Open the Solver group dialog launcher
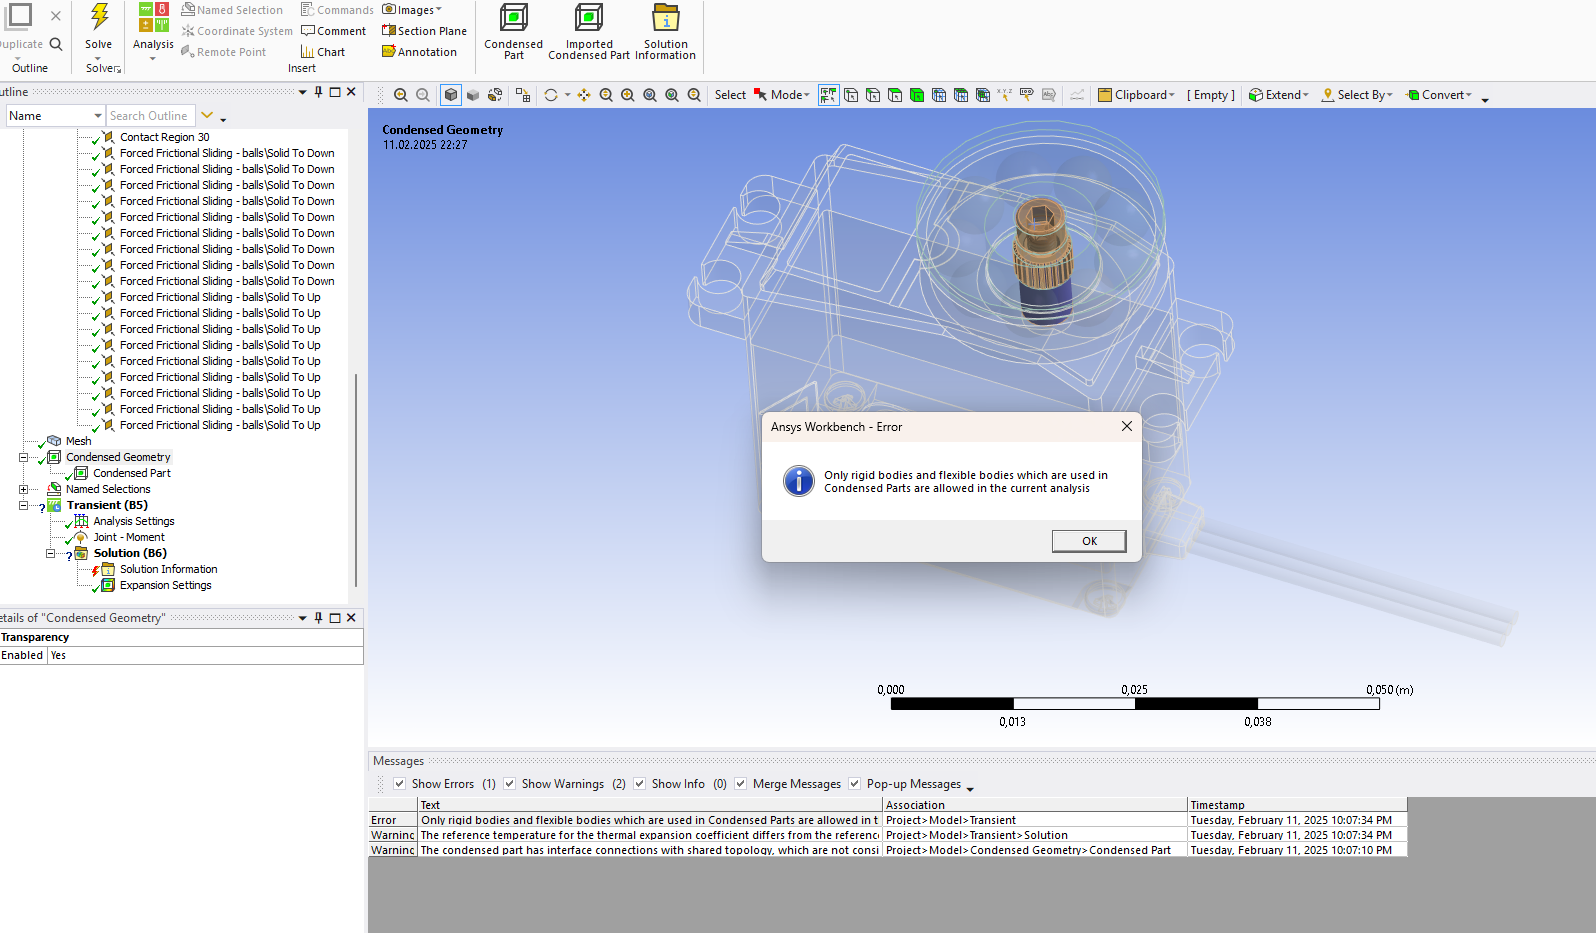The image size is (1596, 933). point(119,69)
